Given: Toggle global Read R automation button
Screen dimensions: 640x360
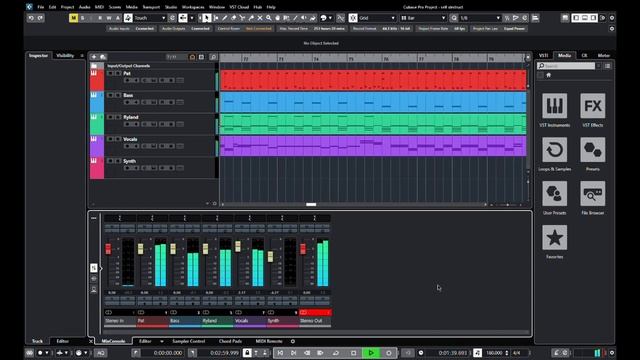Looking at the screenshot, I should pyautogui.click(x=100, y=18).
